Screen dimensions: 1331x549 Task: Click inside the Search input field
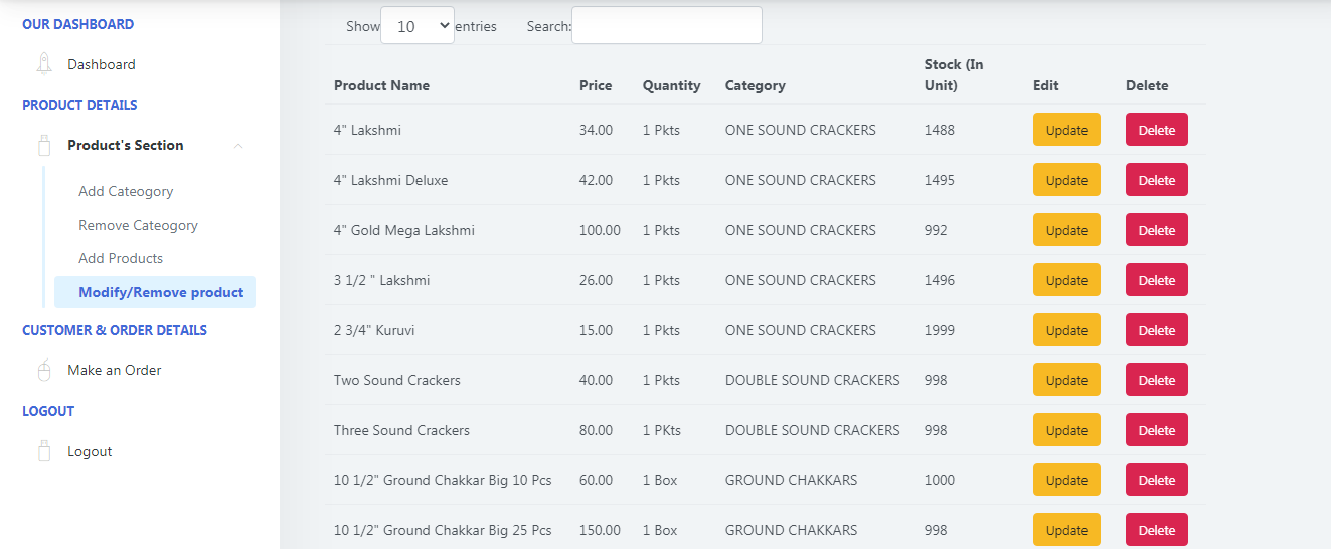point(666,26)
